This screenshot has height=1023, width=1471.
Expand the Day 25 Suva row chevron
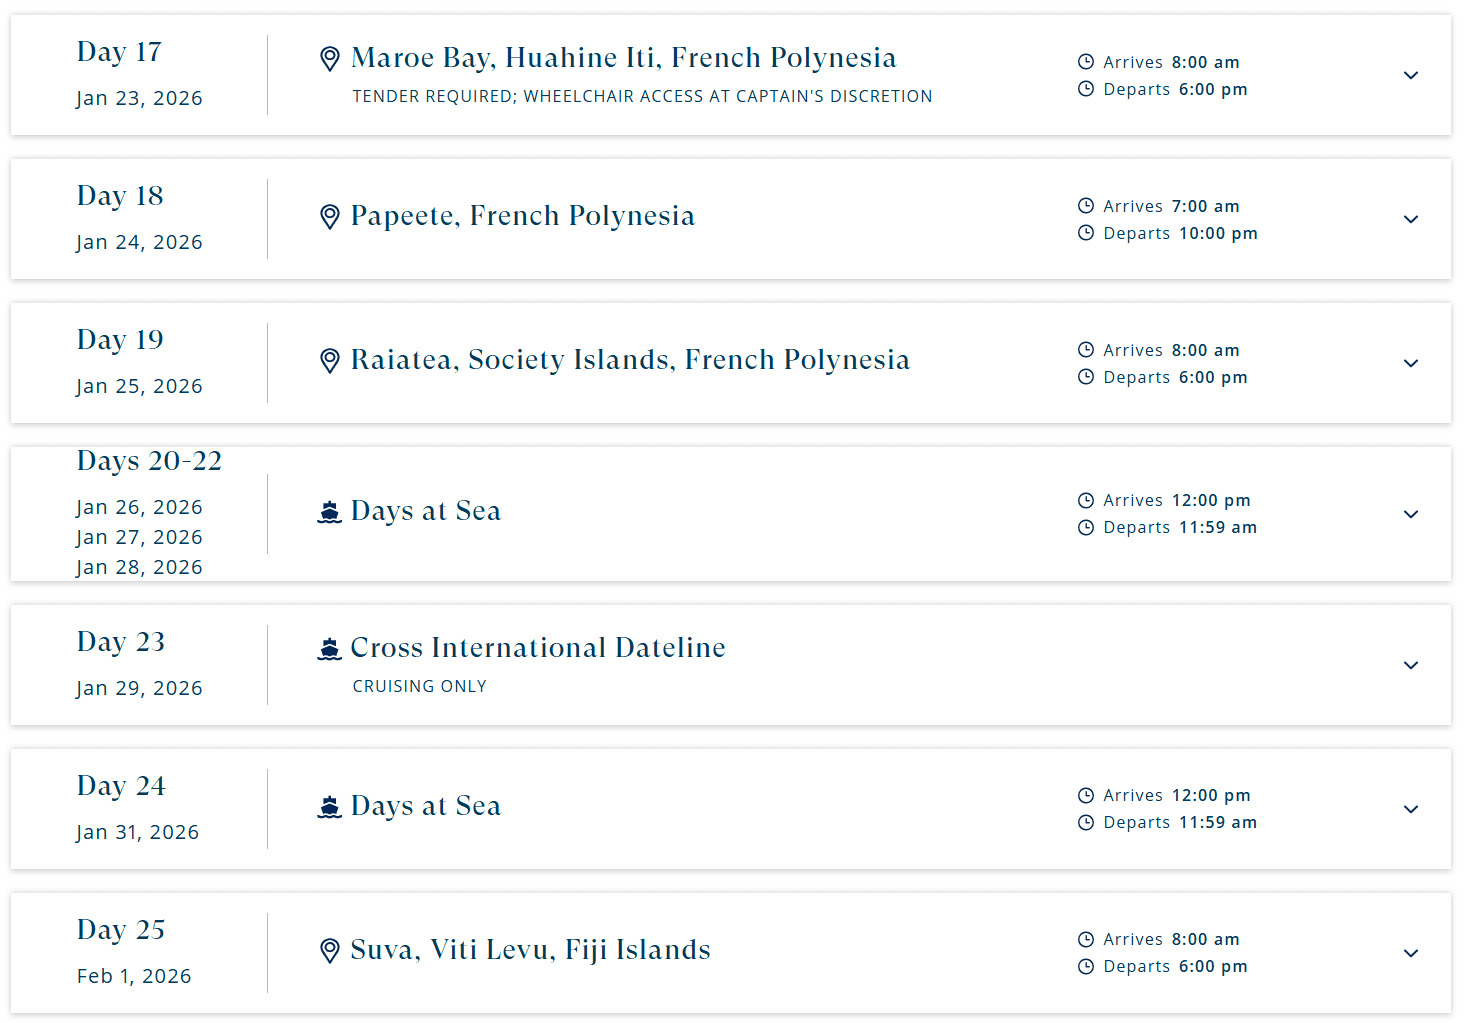(x=1411, y=953)
